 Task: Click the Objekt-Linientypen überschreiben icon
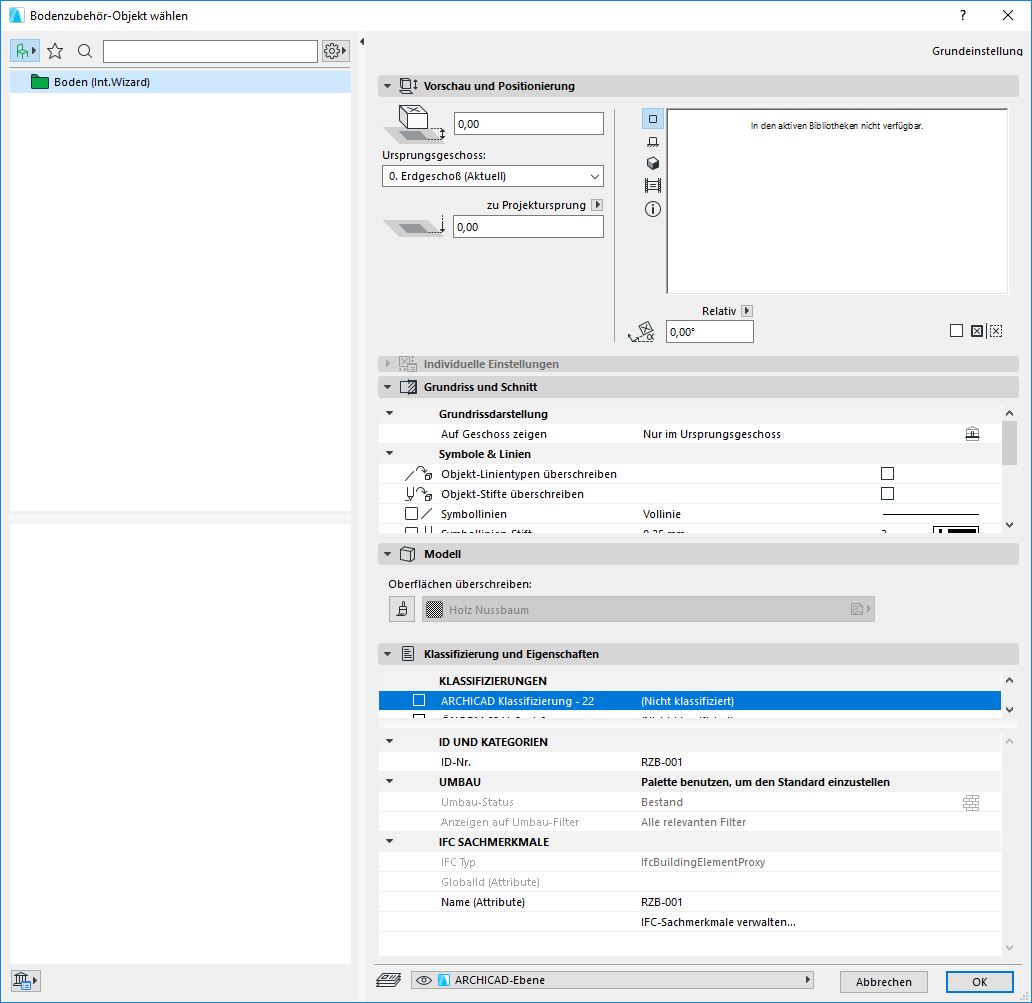(x=419, y=474)
